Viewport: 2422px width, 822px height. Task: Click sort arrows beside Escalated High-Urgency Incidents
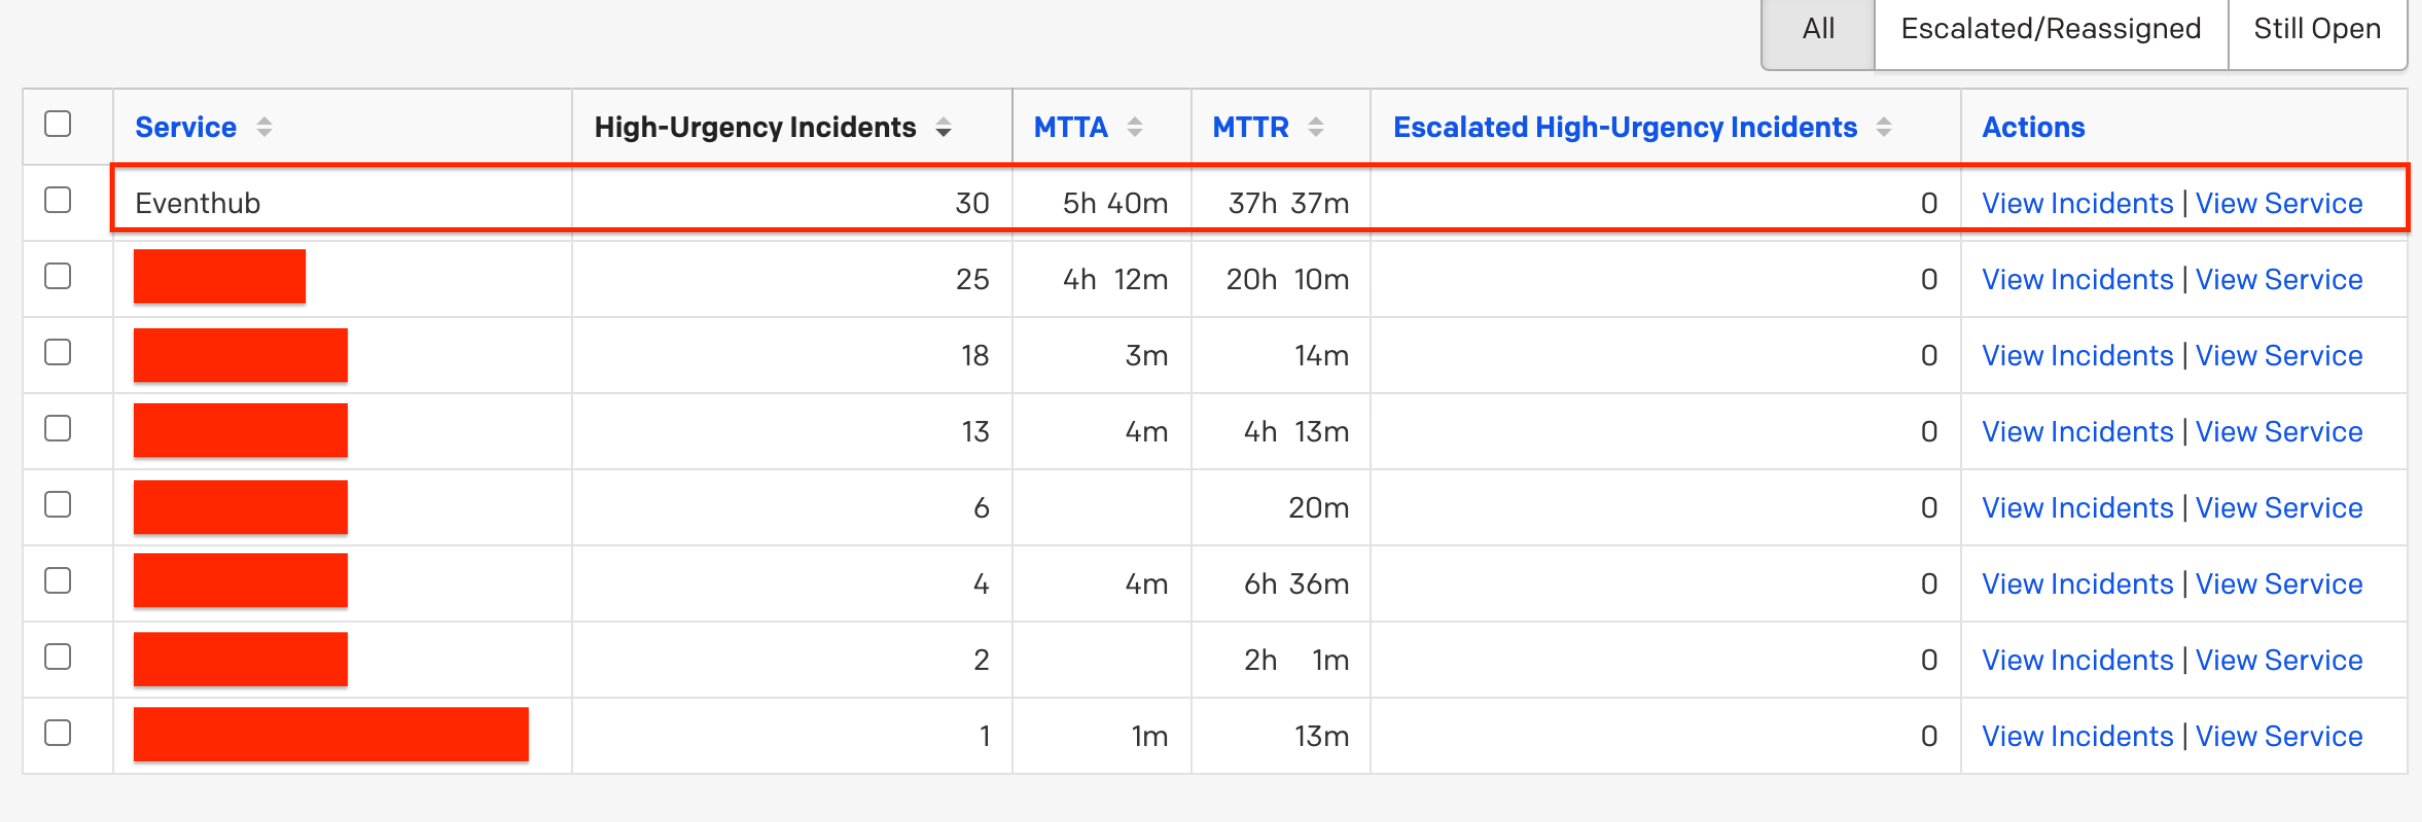[1883, 127]
